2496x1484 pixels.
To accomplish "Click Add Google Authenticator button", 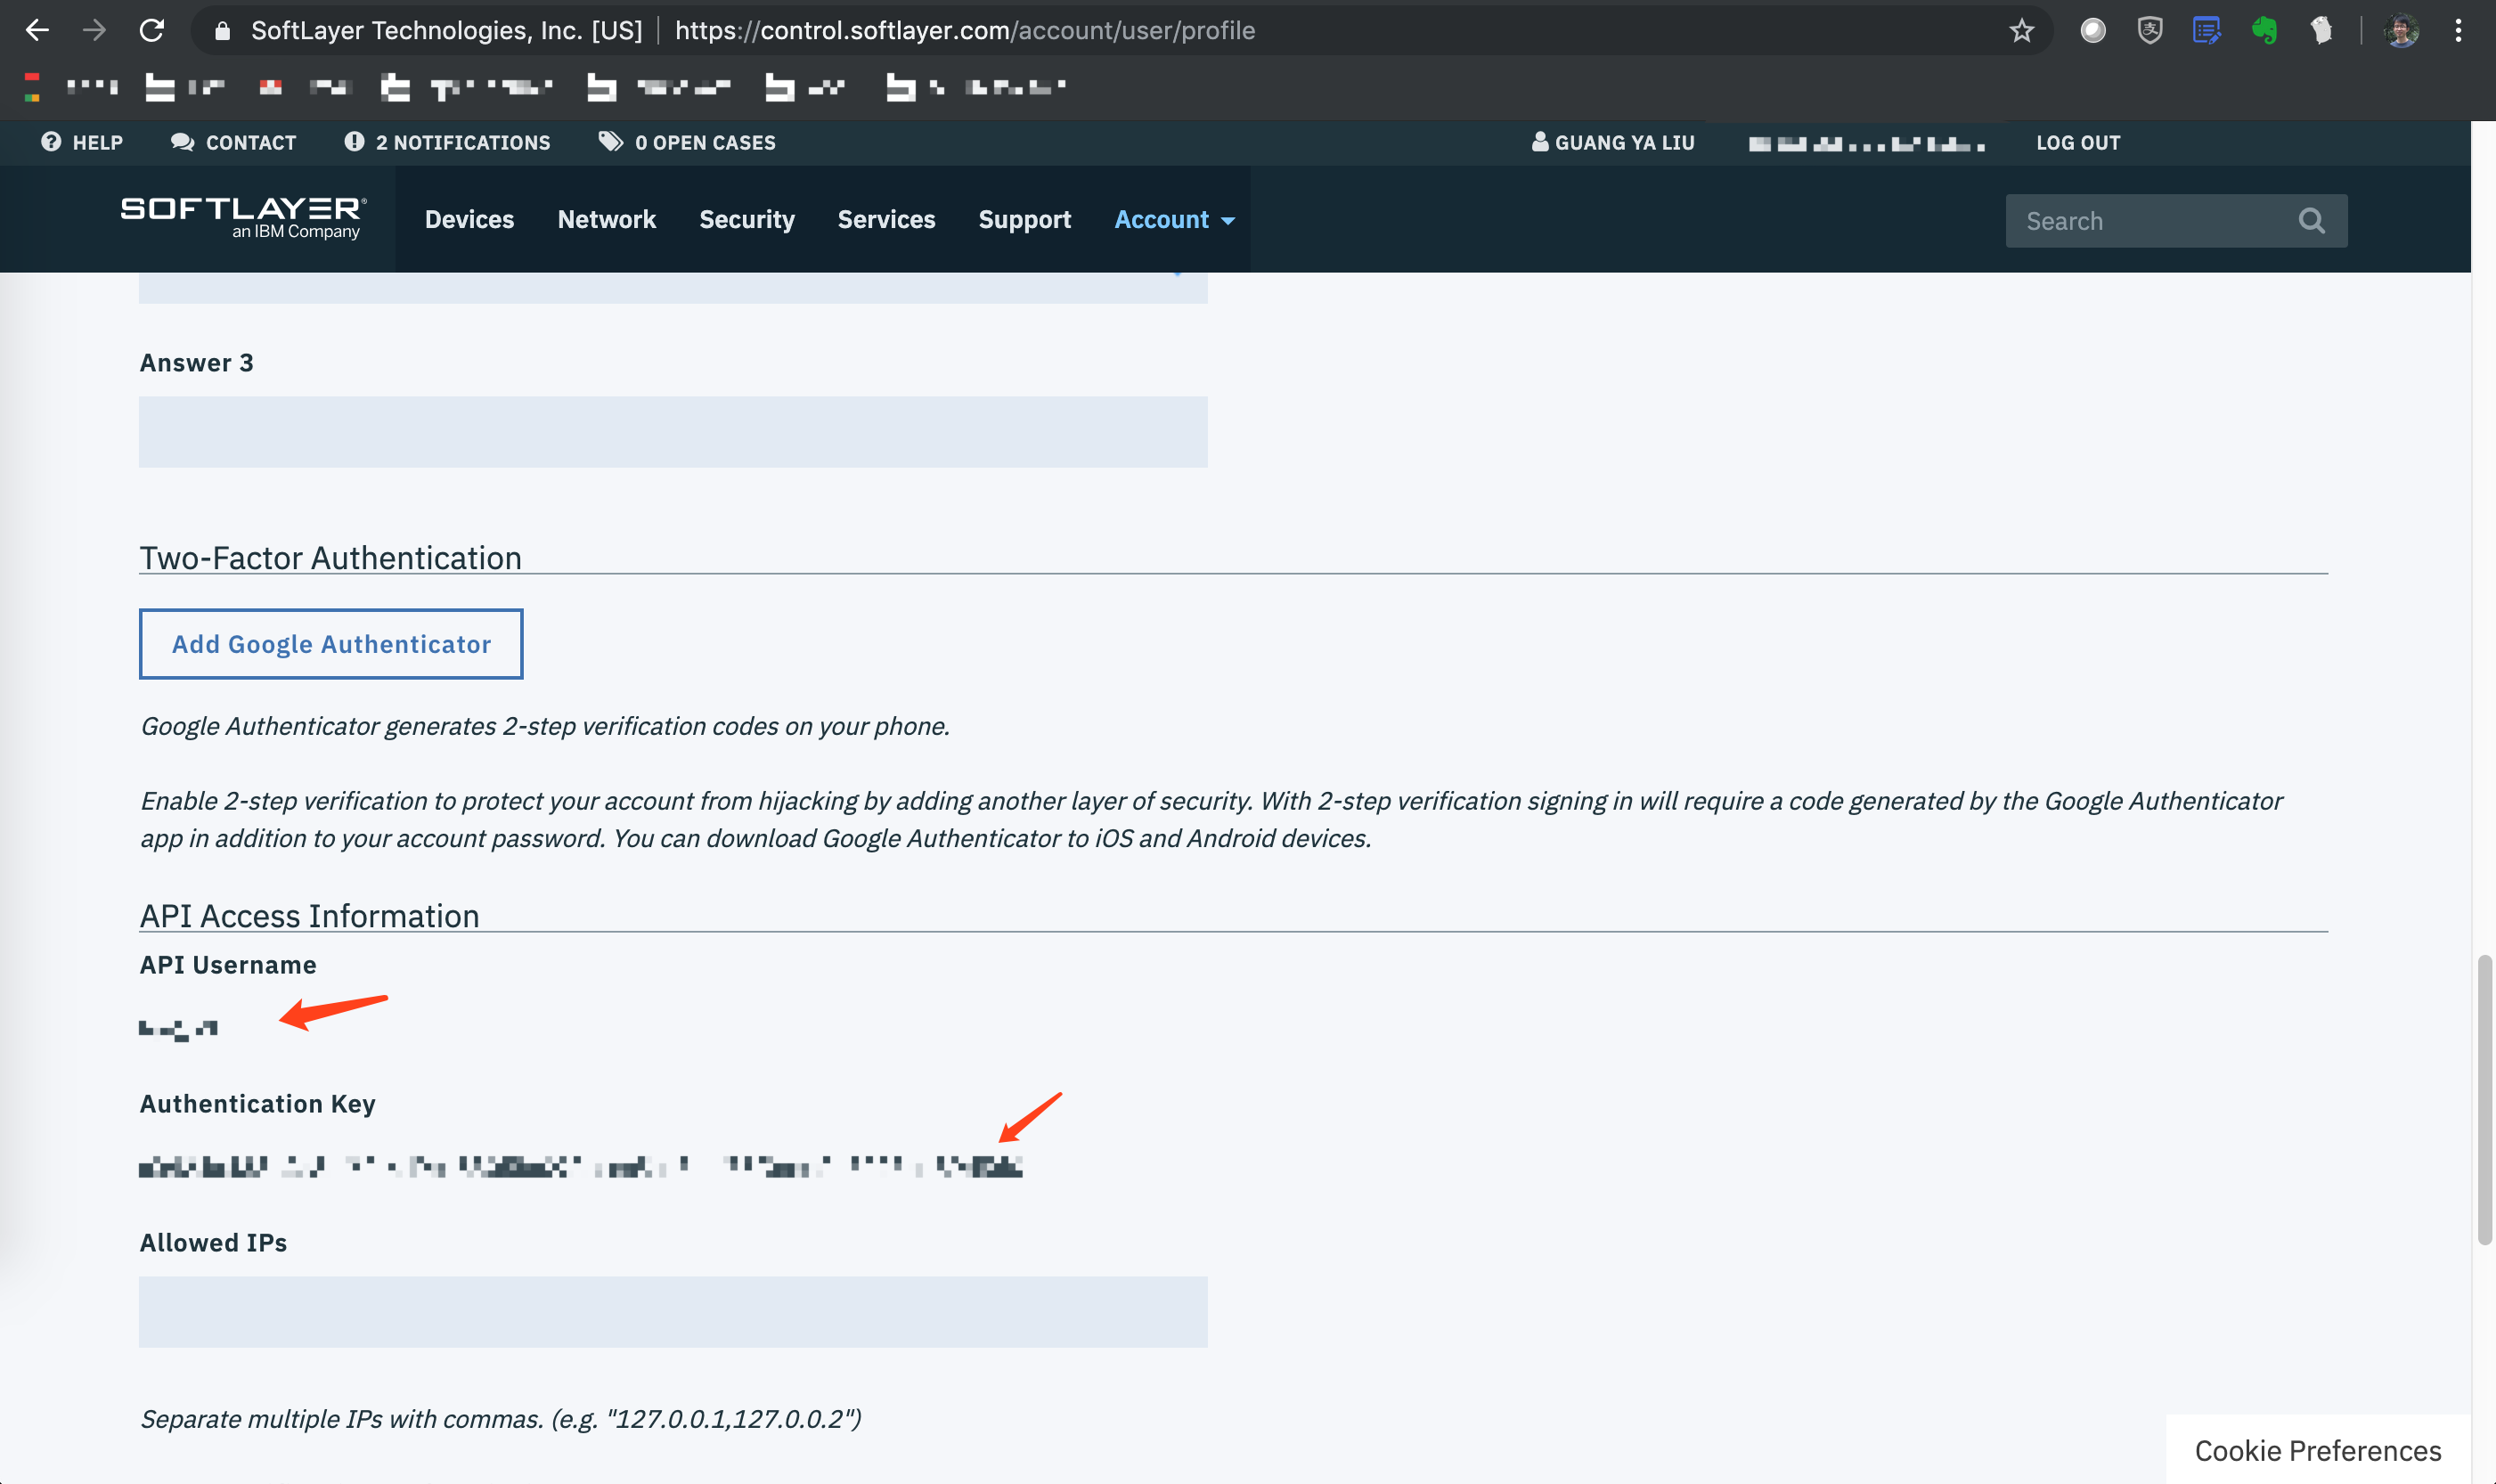I will [x=331, y=644].
